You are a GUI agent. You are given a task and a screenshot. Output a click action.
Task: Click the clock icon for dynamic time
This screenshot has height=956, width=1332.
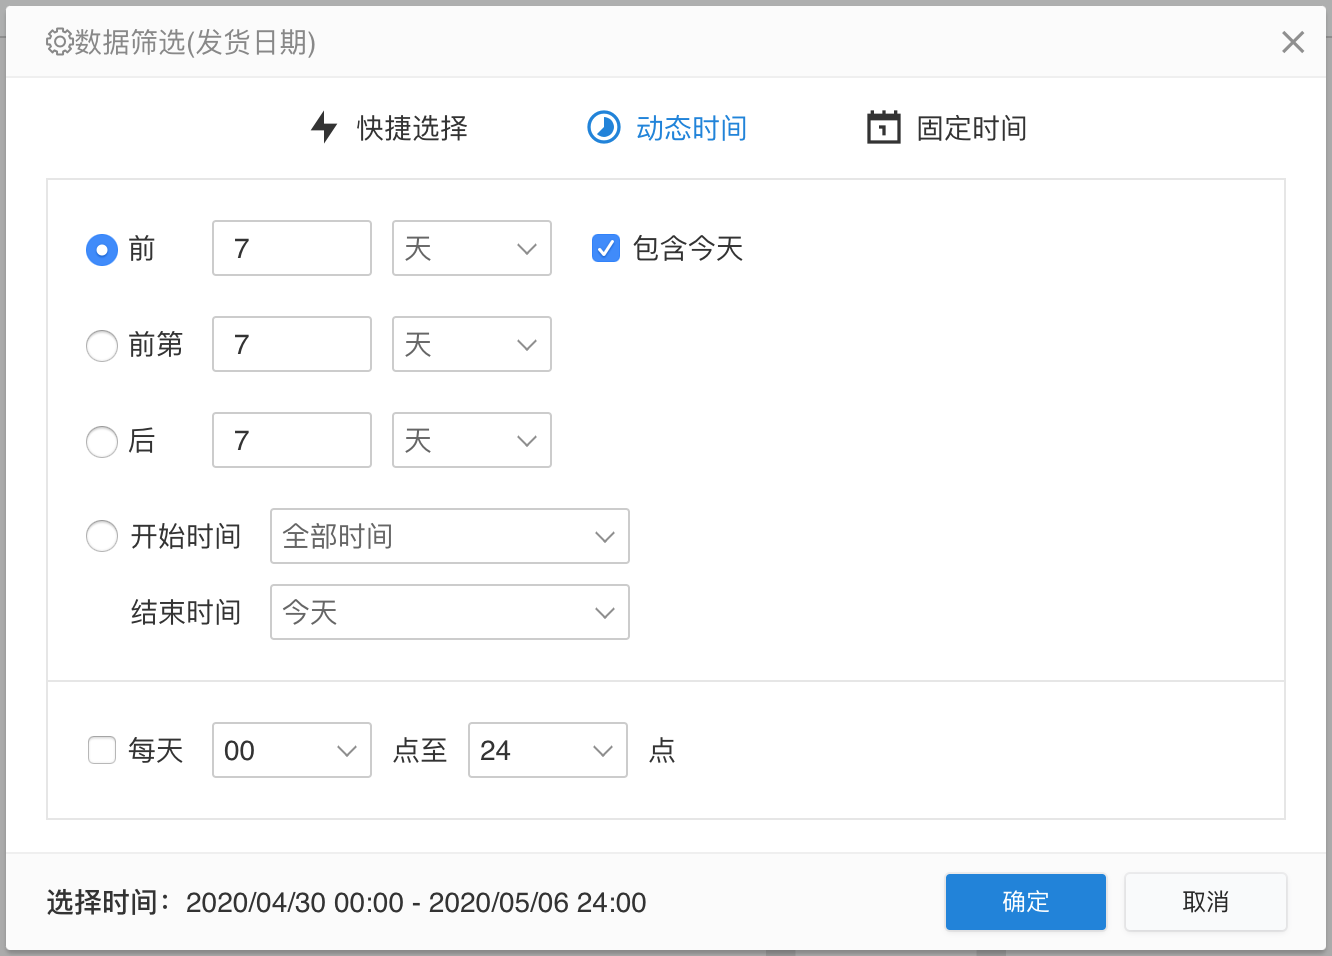point(603,128)
